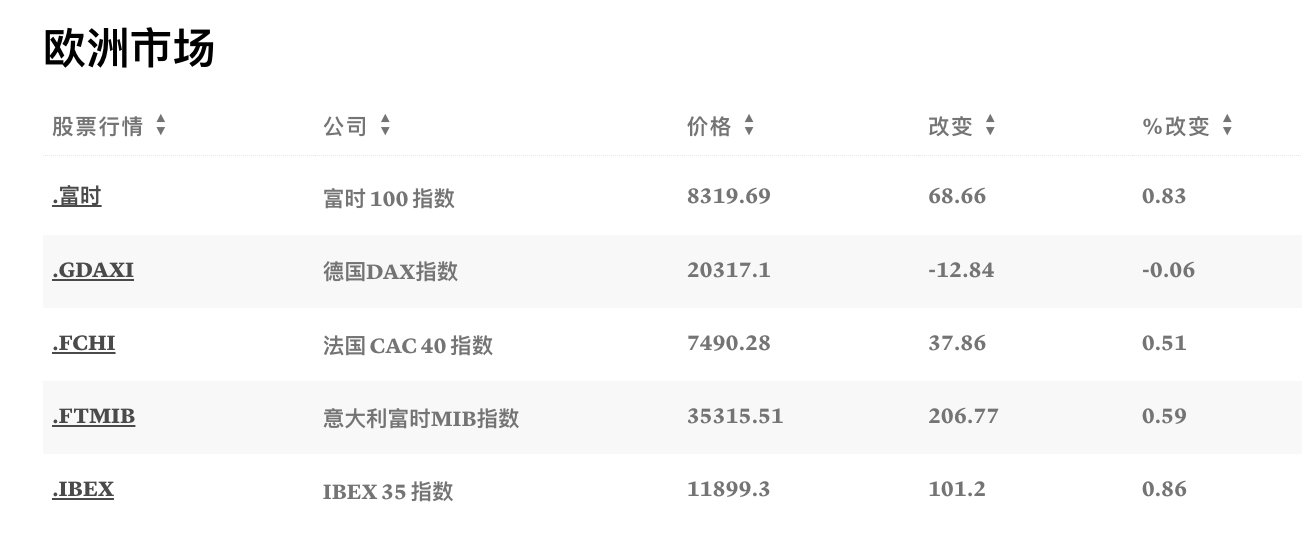Click the 意大利富时MIB指数 company cell

click(421, 418)
